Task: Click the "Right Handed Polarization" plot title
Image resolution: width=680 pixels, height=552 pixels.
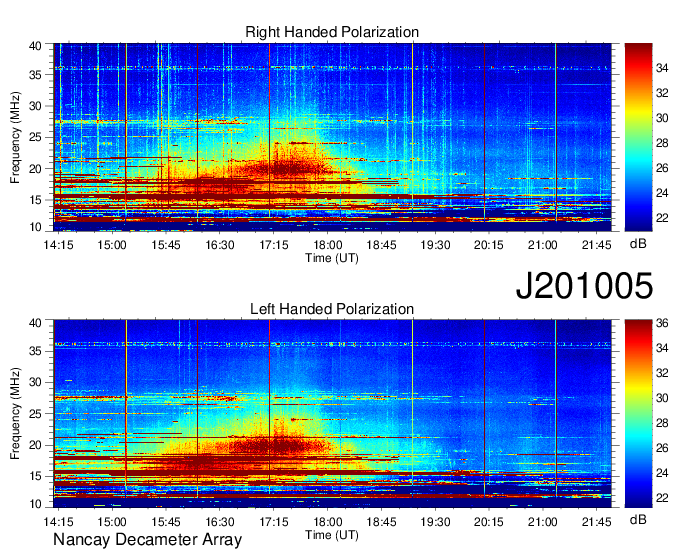Action: click(x=332, y=32)
